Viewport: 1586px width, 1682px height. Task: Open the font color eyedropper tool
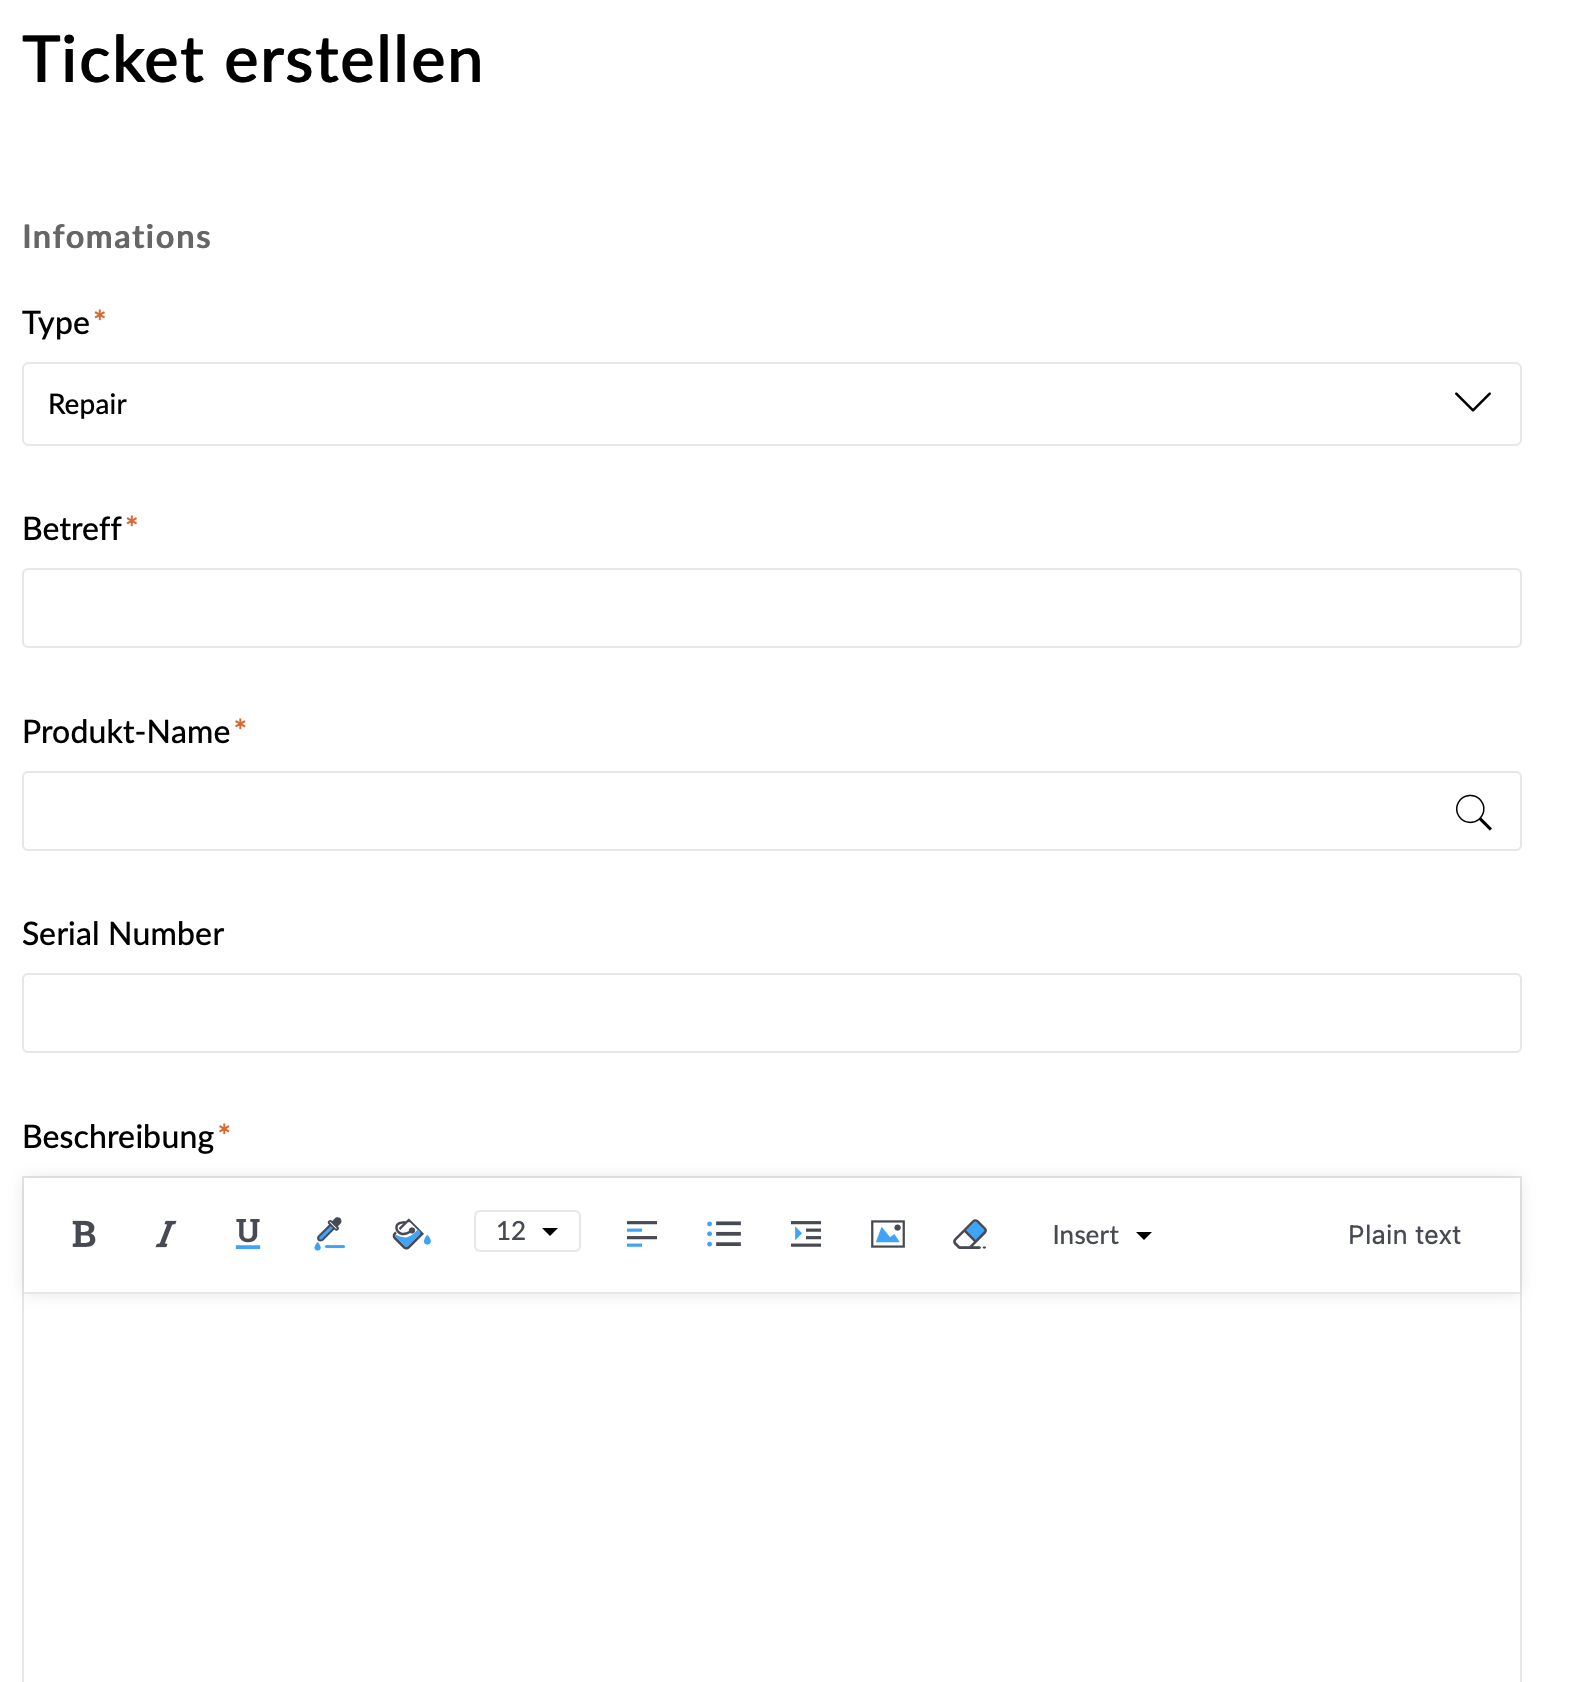point(329,1235)
